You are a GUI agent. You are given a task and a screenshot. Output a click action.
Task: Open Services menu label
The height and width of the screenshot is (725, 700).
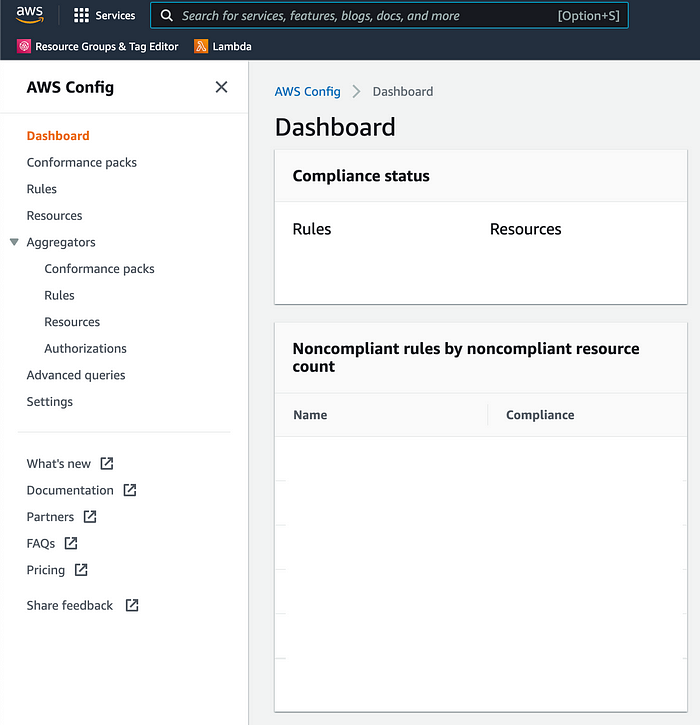pyautogui.click(x=115, y=15)
